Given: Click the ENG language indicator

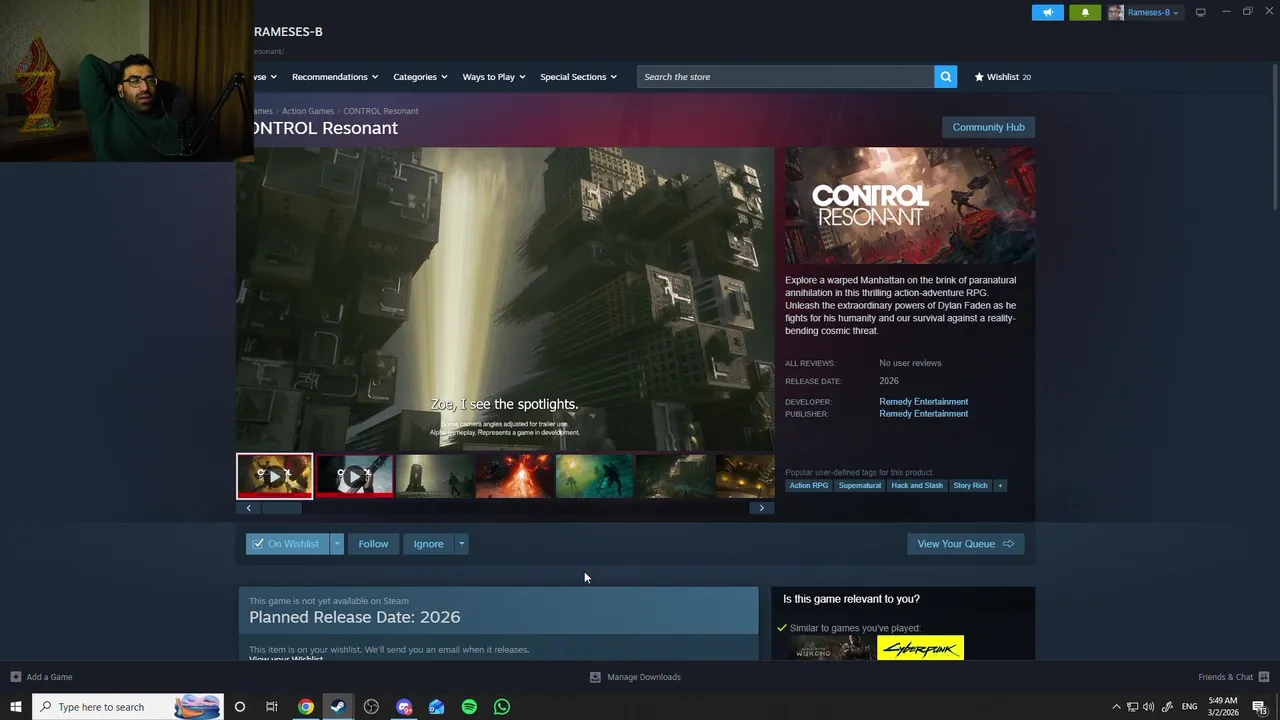Looking at the screenshot, I should tap(1189, 707).
